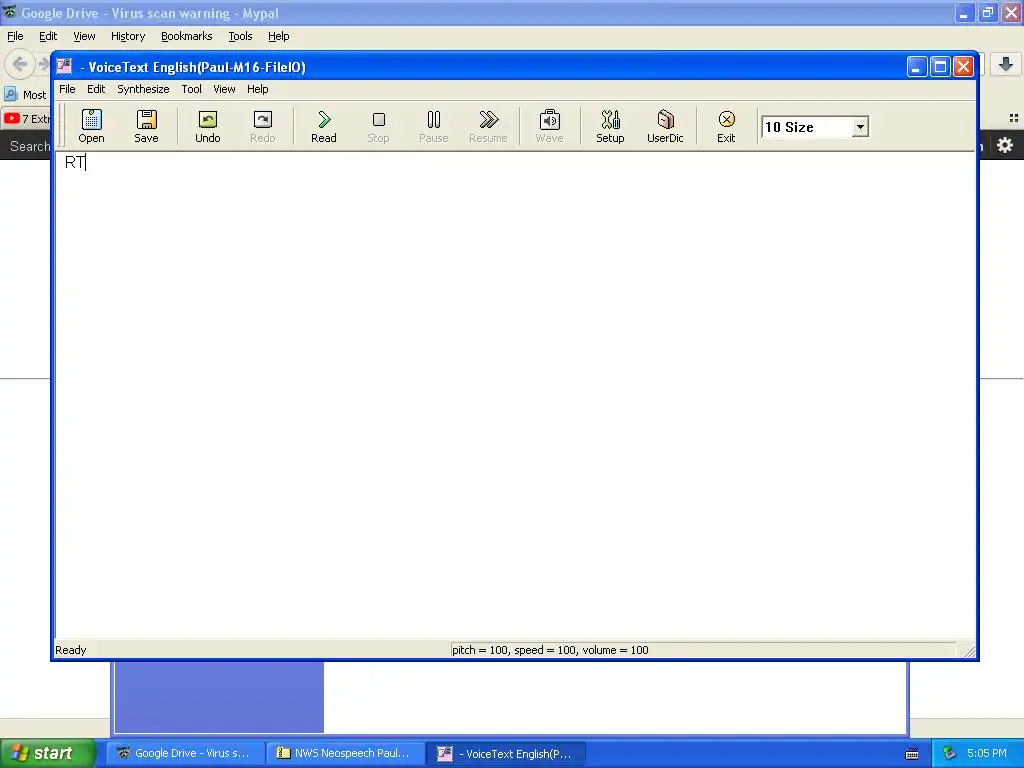Open voice Setup from the toolbar
Screen dimensions: 1024x768
(x=610, y=126)
